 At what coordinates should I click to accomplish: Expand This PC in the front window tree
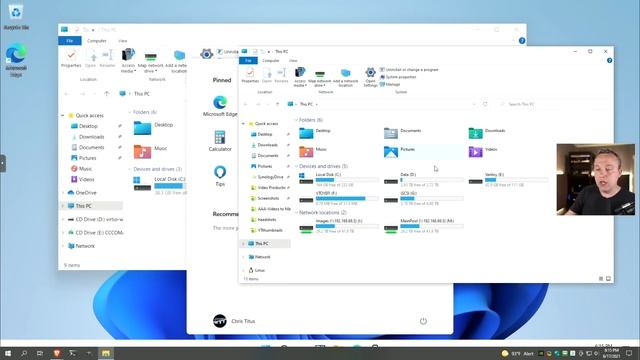tap(243, 244)
